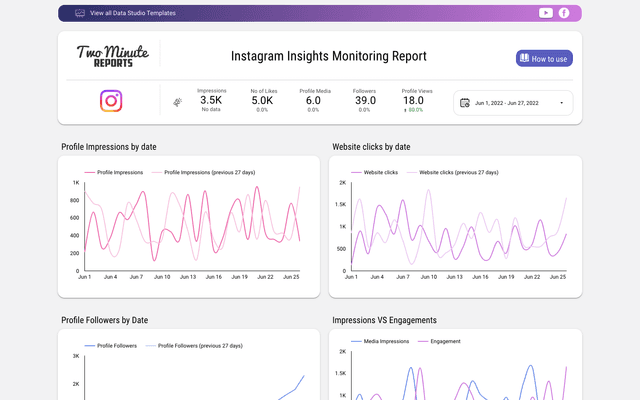The height and width of the screenshot is (400, 640).
Task: Click the No of Likes 5.0K scorecard
Action: pyautogui.click(x=263, y=100)
